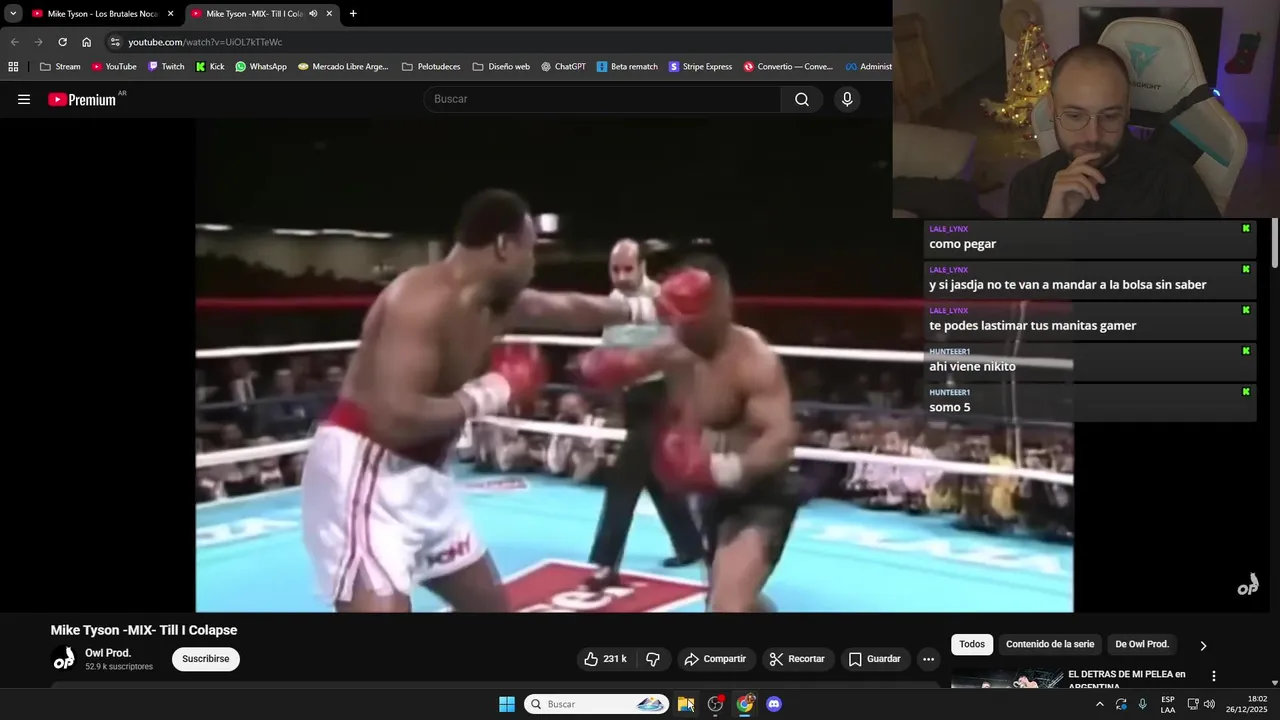Viewport: 1280px width, 720px height.
Task: Open Chrome from the taskbar
Action: 745,704
